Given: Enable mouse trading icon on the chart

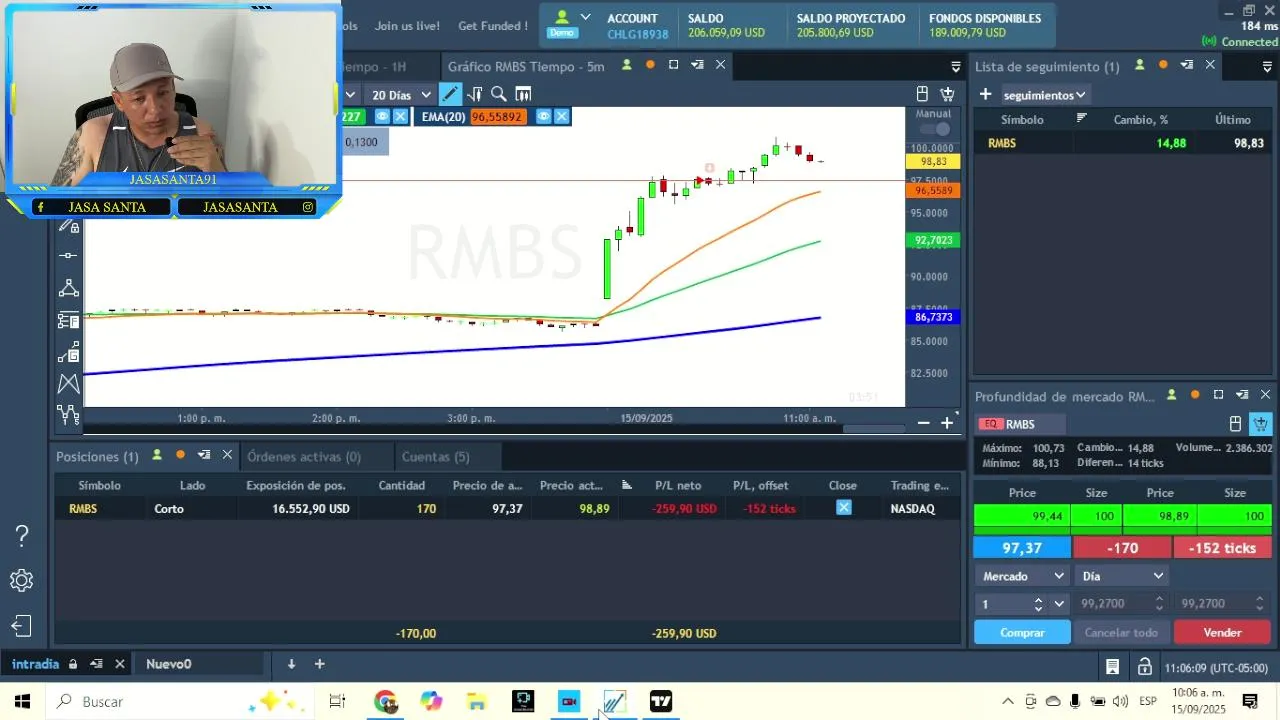Looking at the screenshot, I should [x=922, y=94].
